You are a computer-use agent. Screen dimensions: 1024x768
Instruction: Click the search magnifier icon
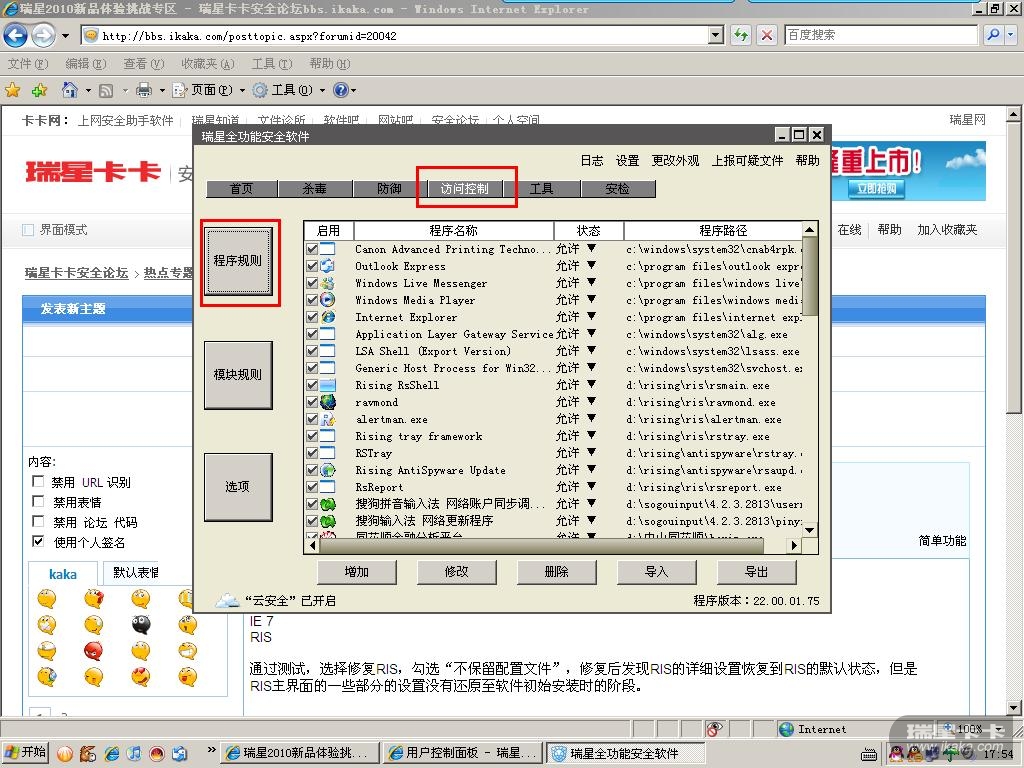(993, 35)
